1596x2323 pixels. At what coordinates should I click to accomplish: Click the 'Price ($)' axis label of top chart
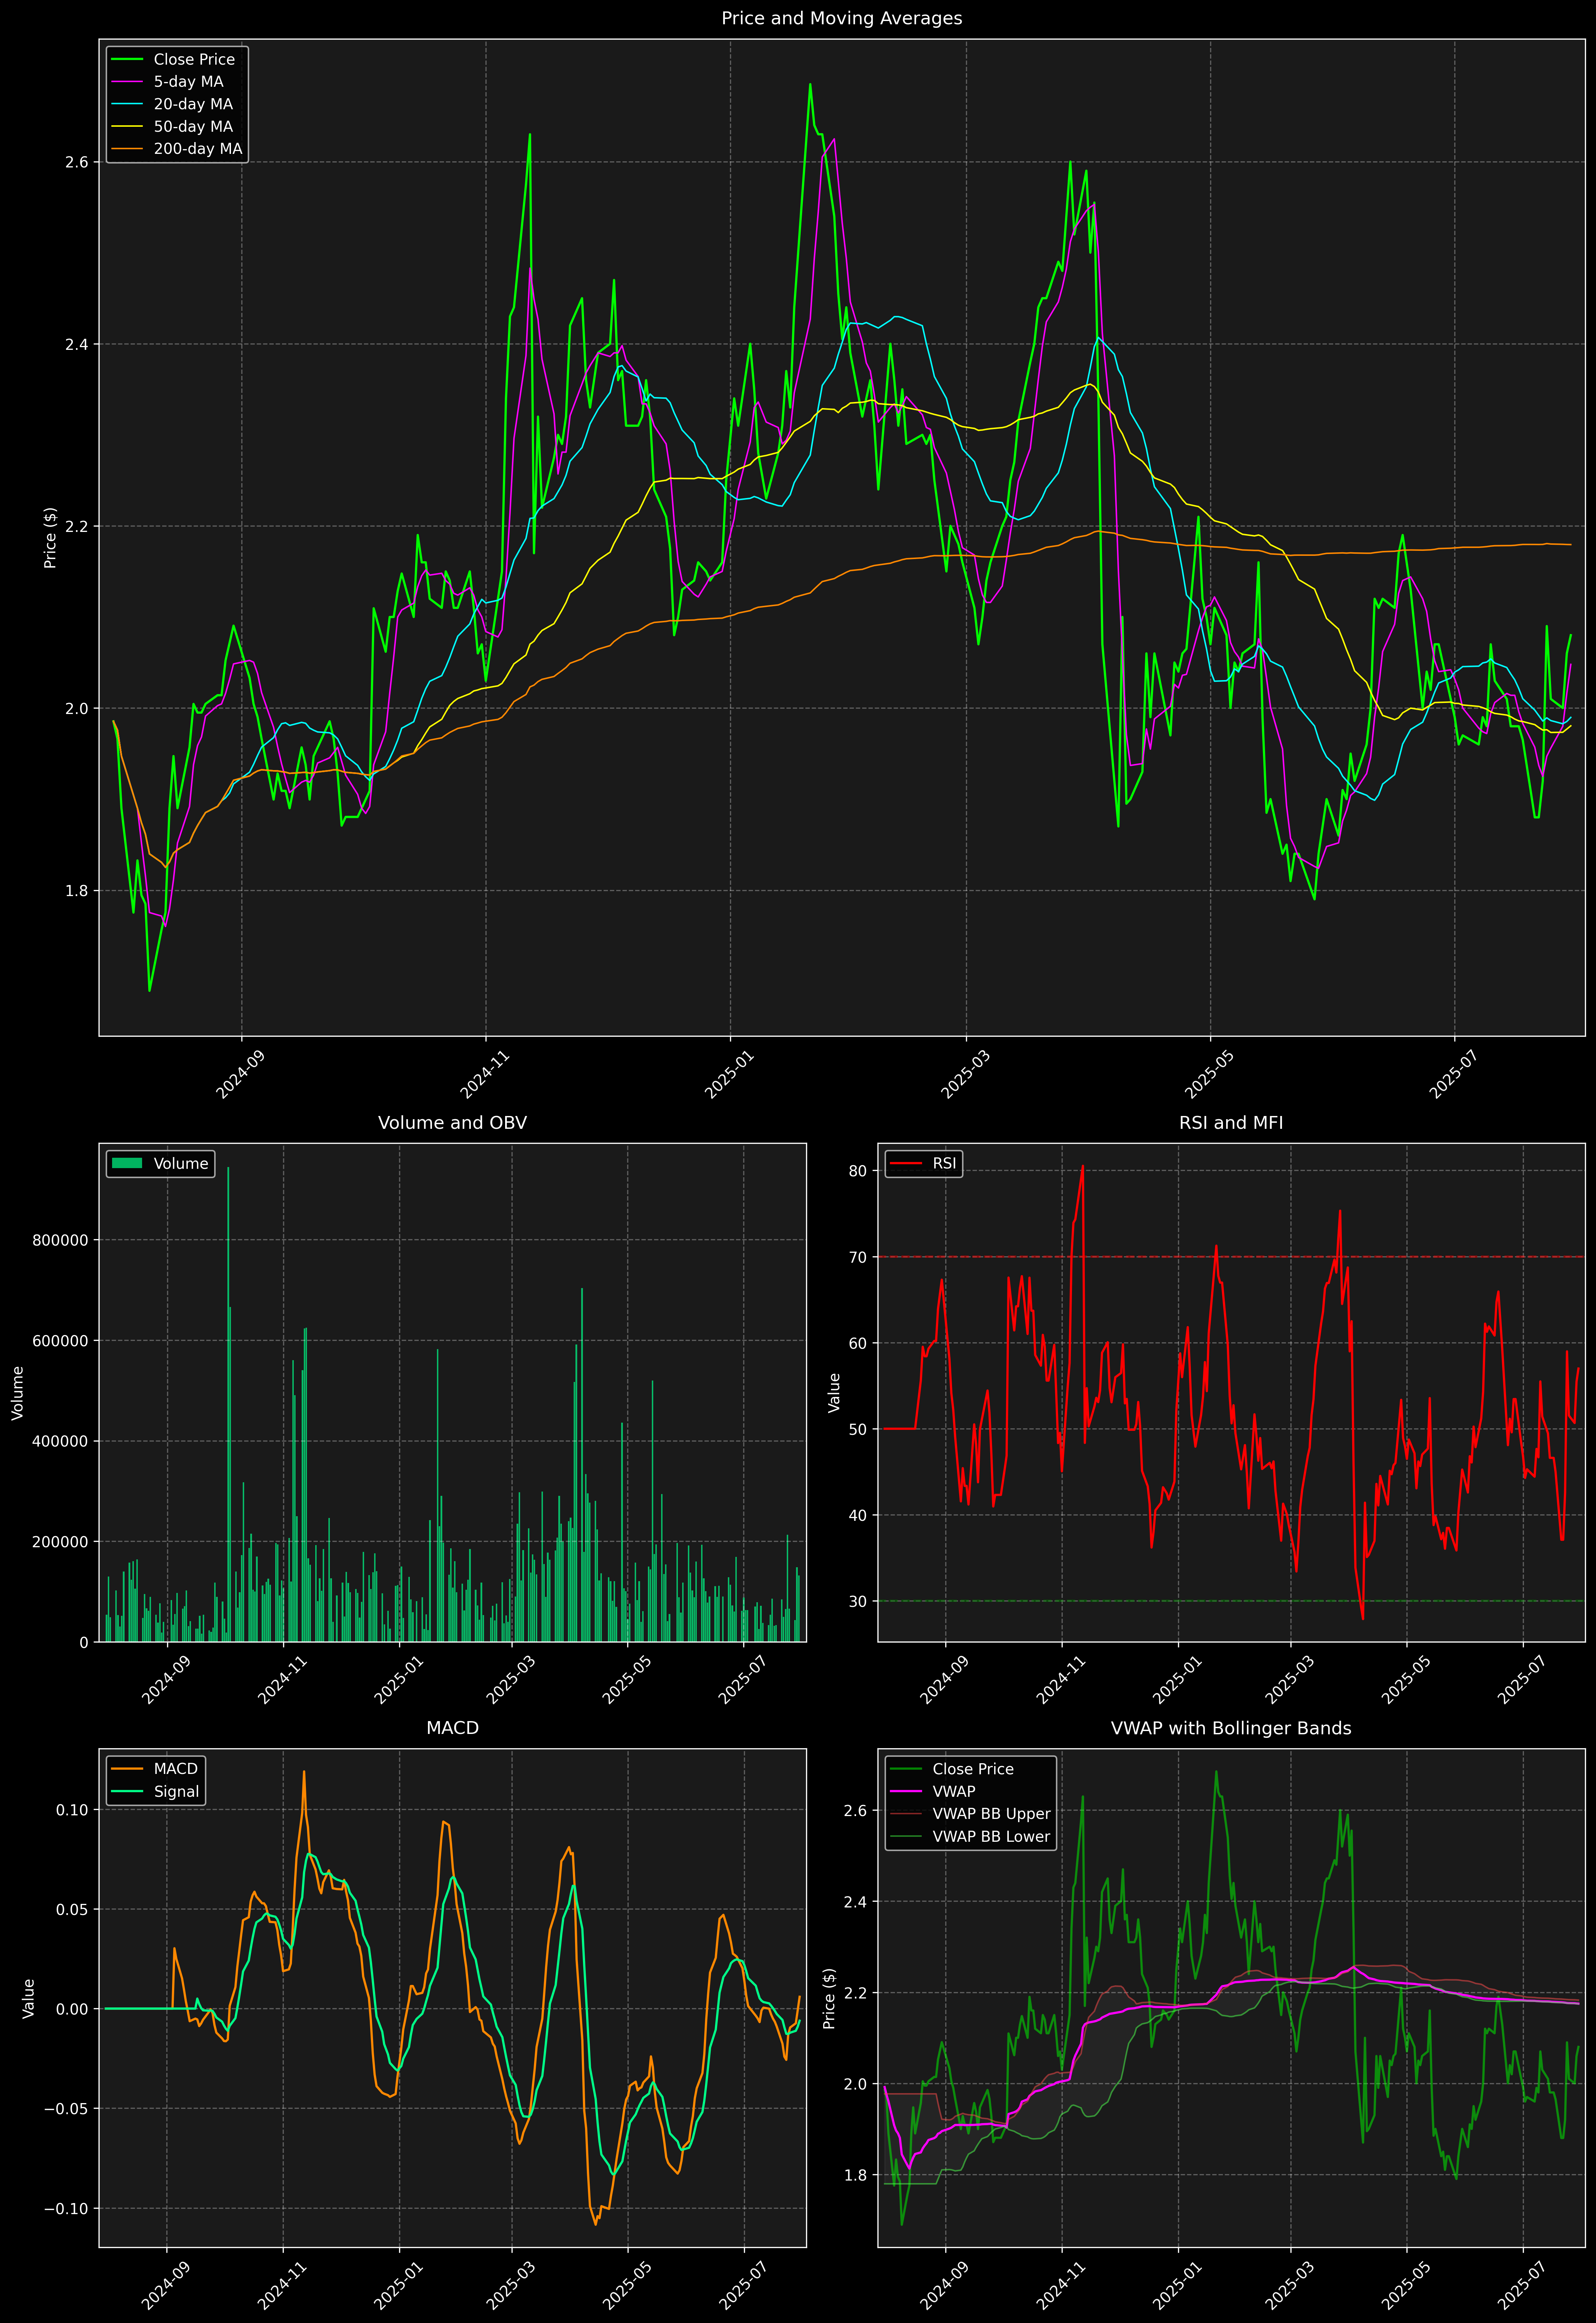tap(50, 538)
